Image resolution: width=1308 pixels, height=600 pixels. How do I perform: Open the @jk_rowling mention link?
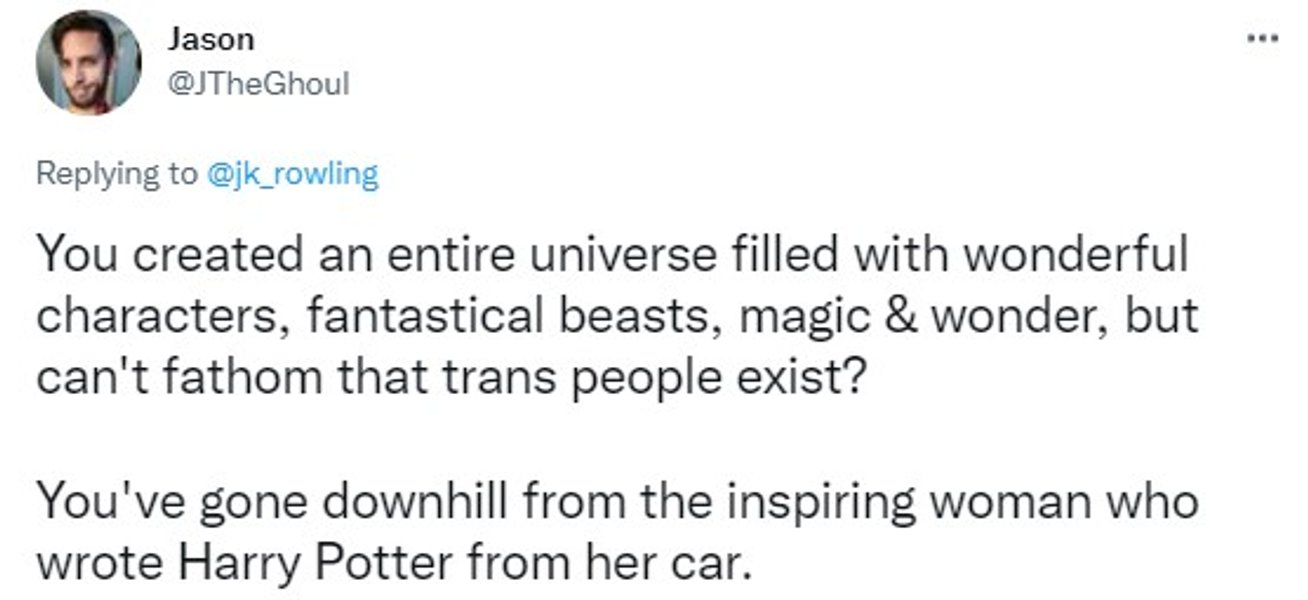(x=292, y=175)
